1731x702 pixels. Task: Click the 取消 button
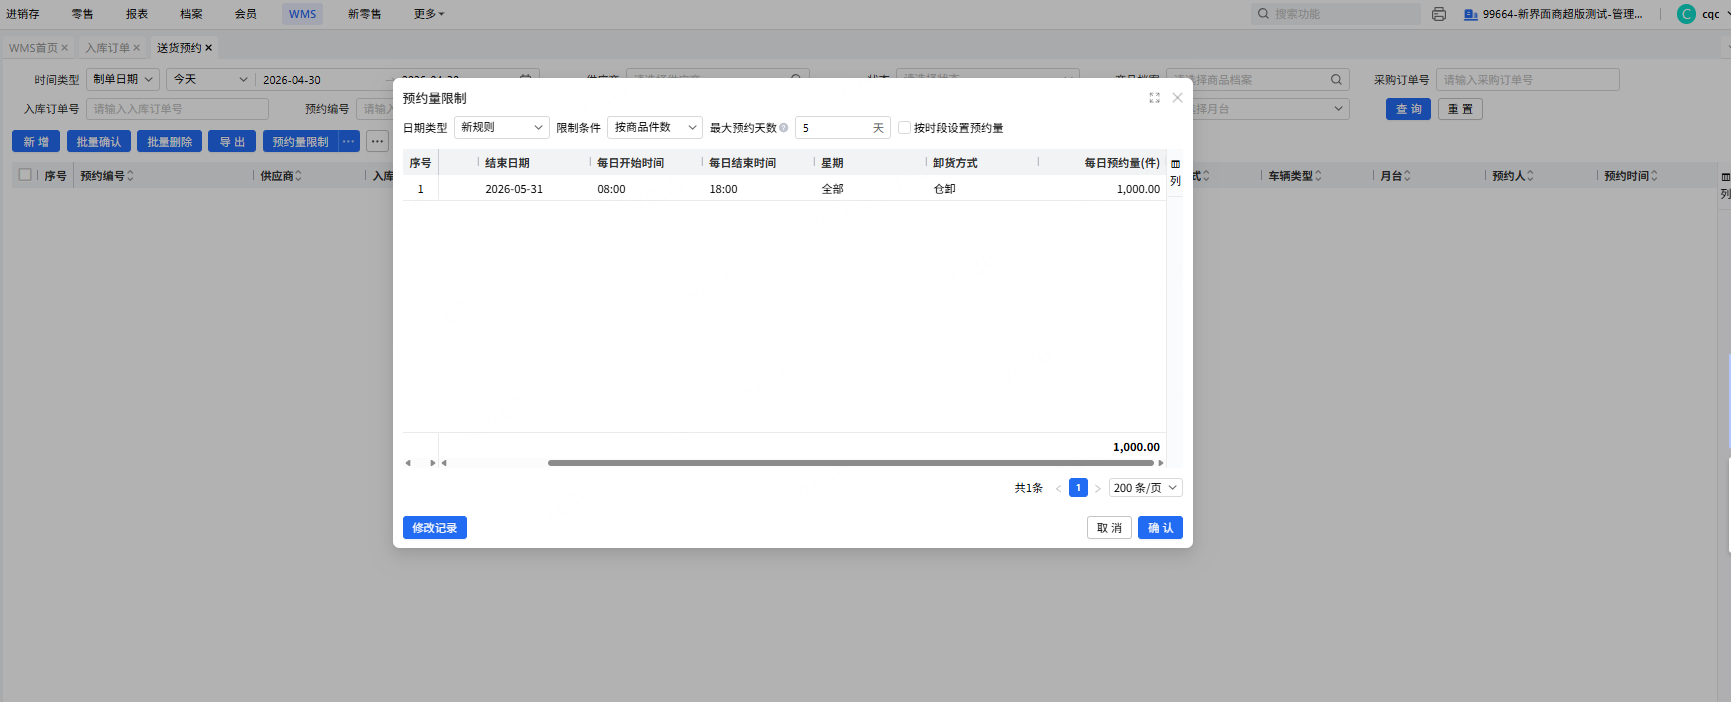[x=1109, y=528]
